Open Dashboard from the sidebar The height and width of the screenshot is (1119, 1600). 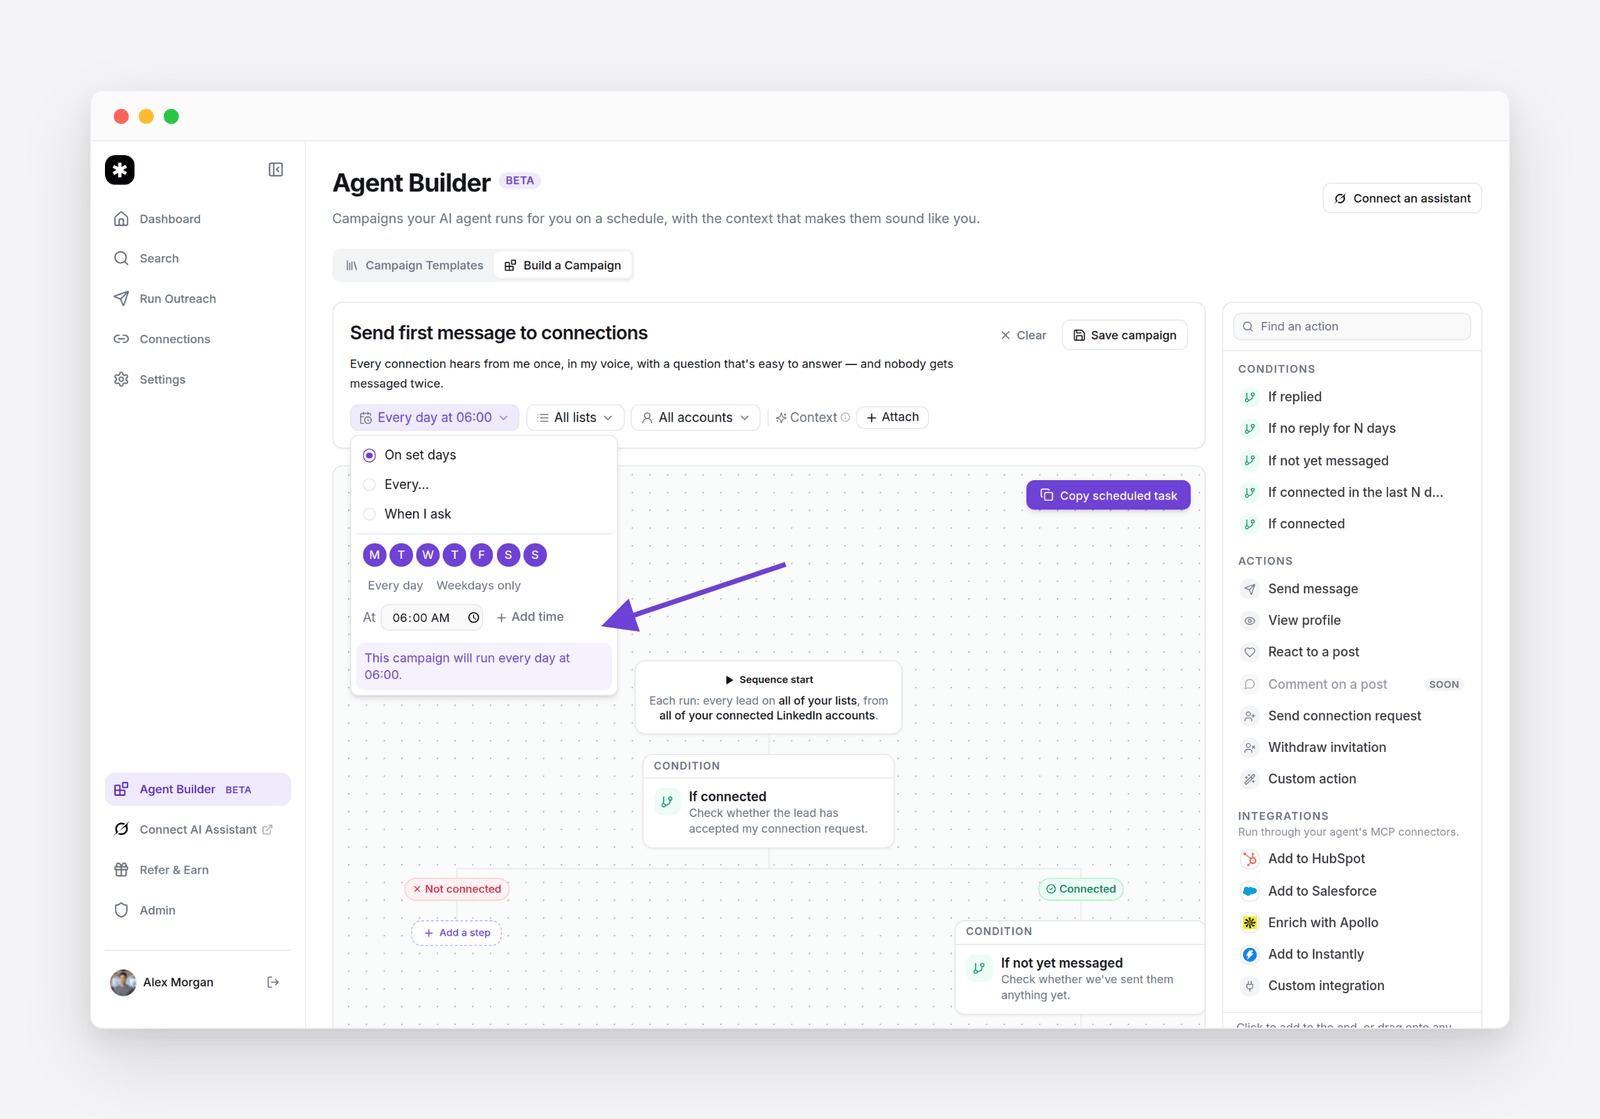click(198, 219)
